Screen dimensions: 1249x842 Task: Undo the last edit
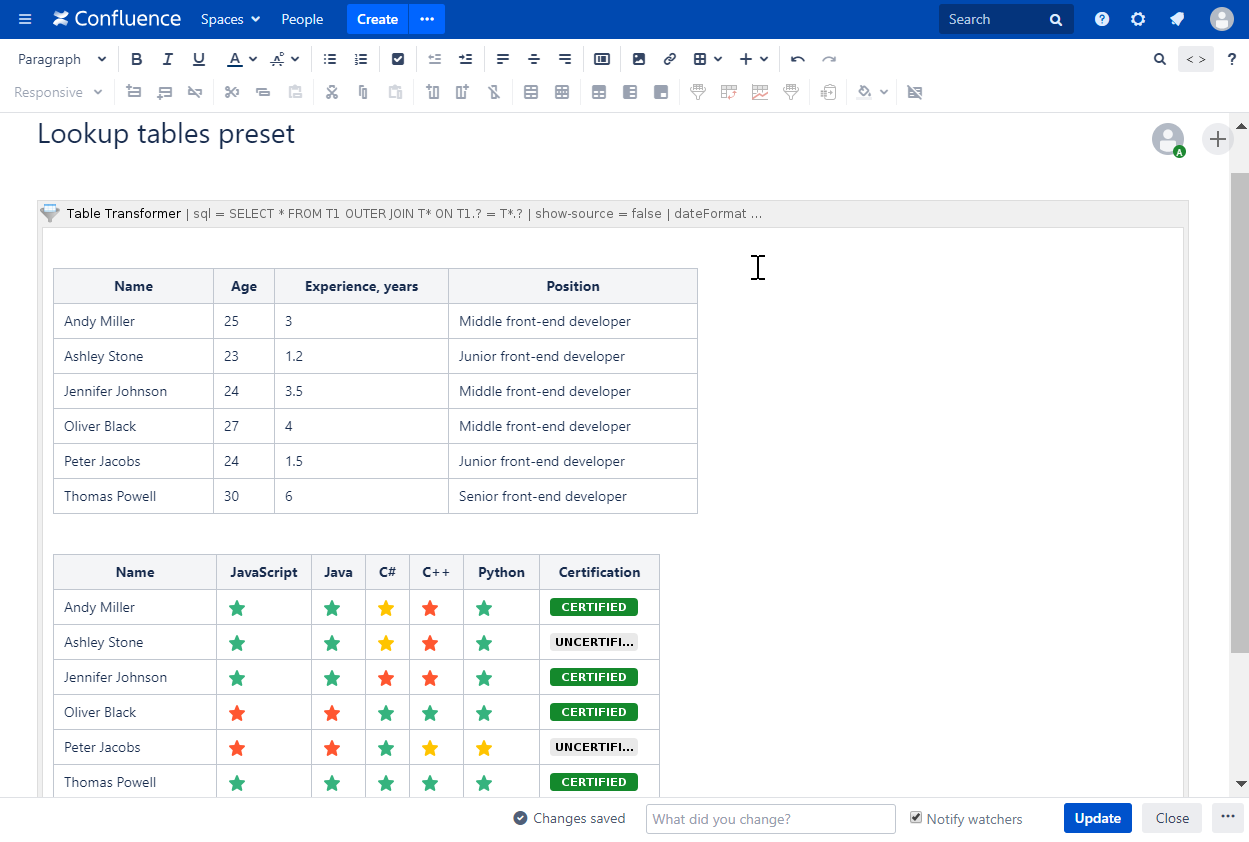(x=797, y=60)
